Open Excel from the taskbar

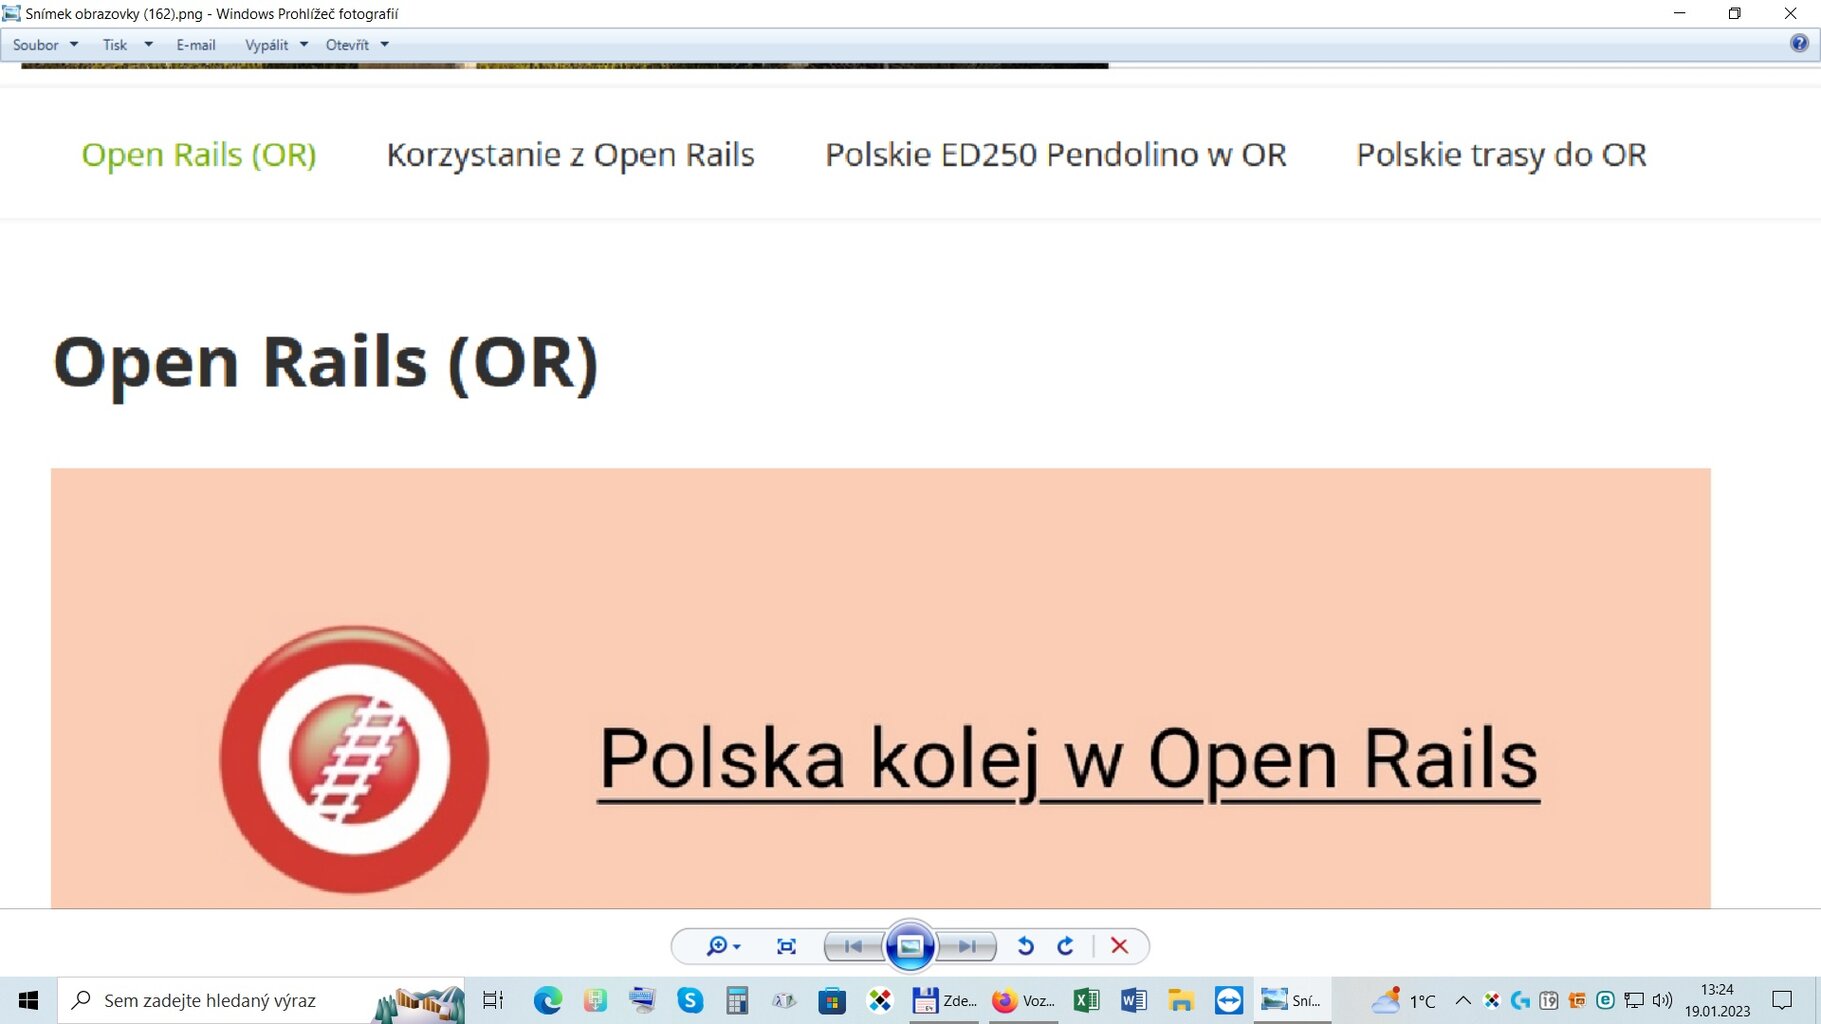point(1086,1000)
